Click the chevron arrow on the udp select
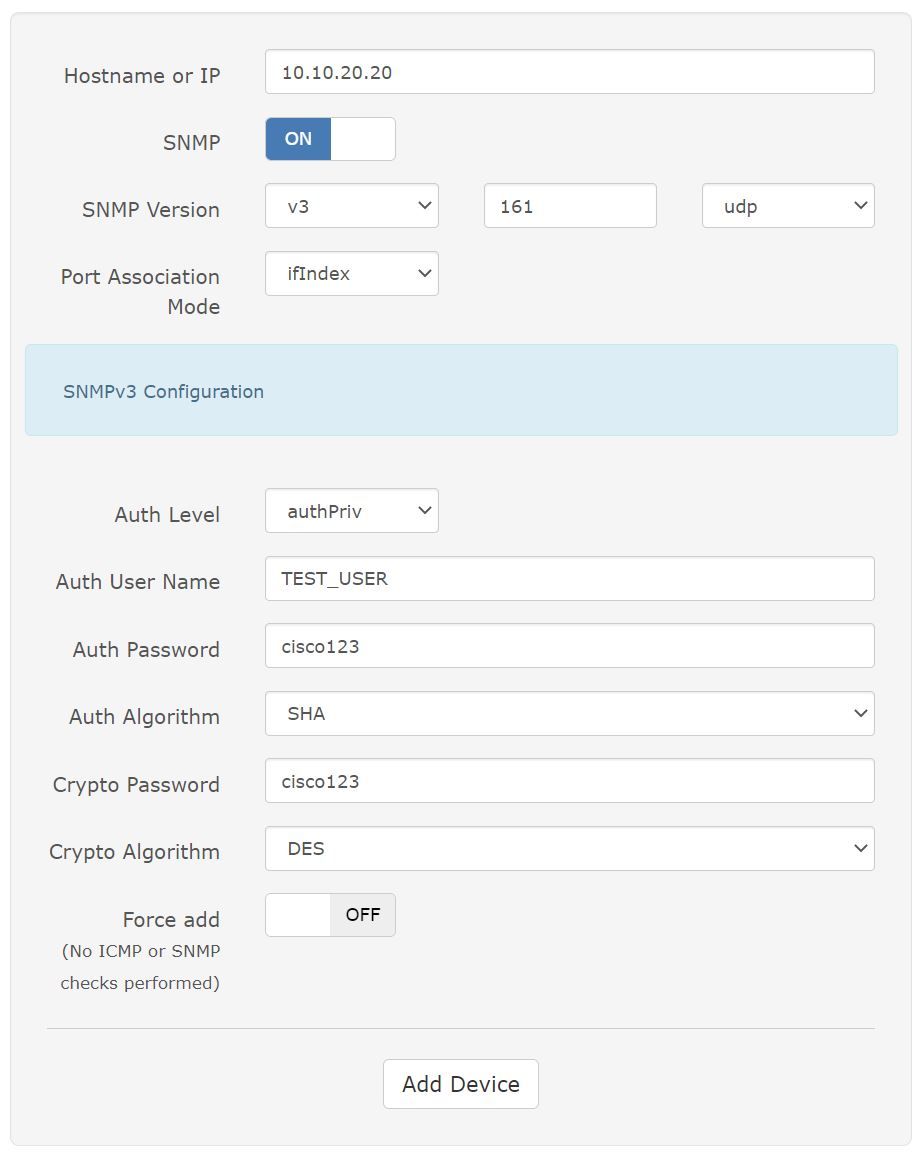Screen dimensions: 922x1157 [860, 206]
